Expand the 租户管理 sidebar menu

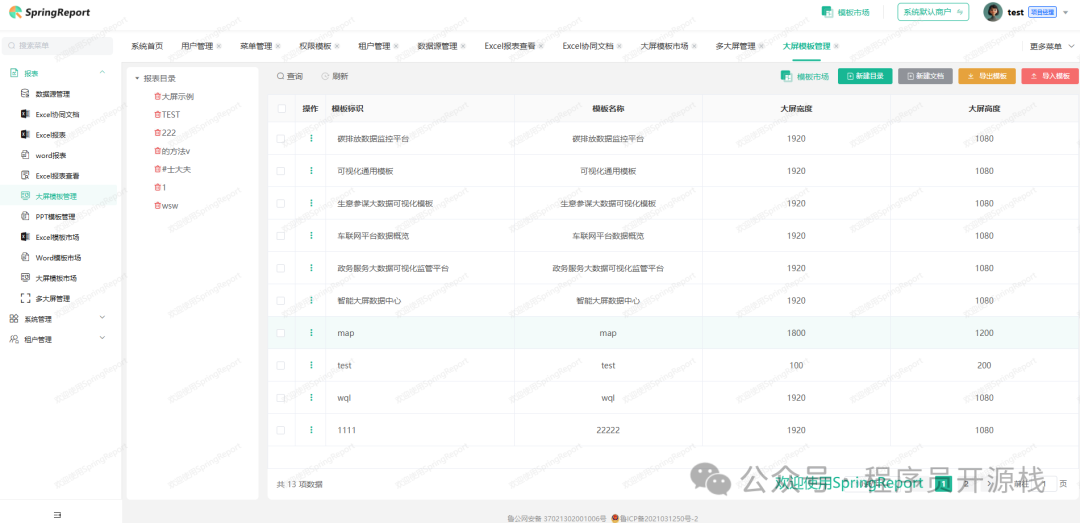103,338
